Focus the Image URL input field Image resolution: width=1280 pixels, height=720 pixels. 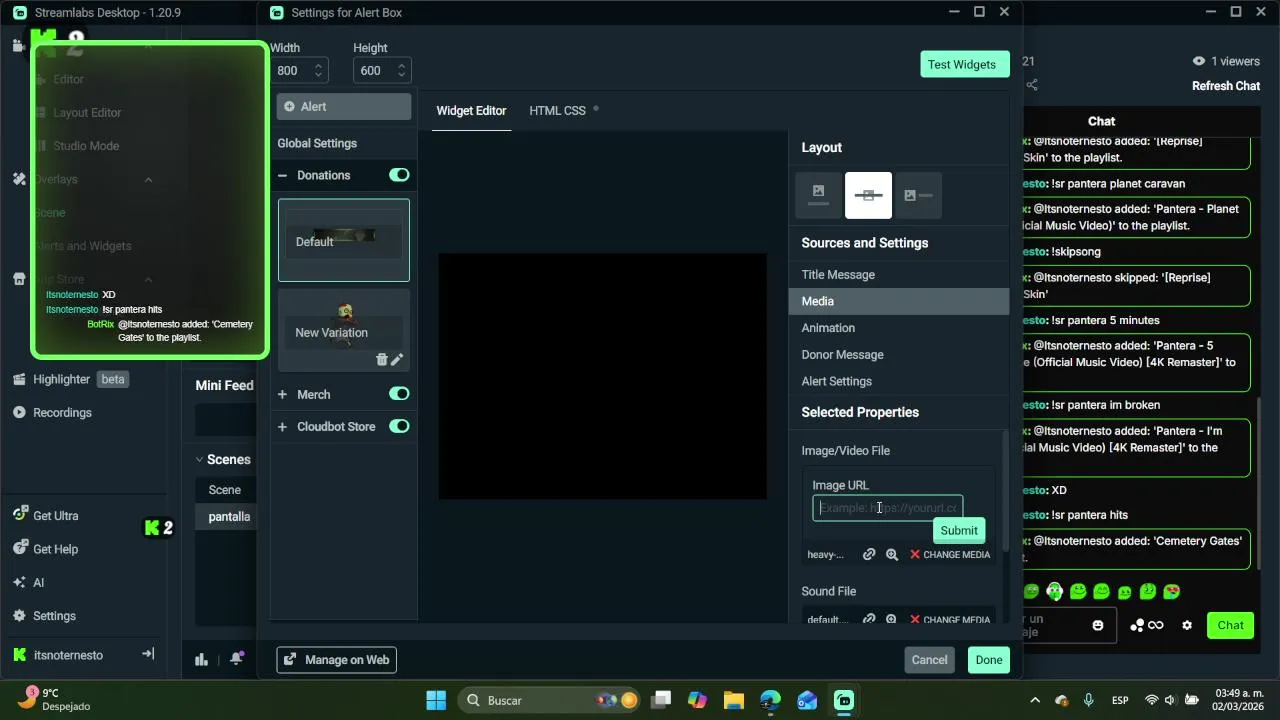[x=888, y=508]
